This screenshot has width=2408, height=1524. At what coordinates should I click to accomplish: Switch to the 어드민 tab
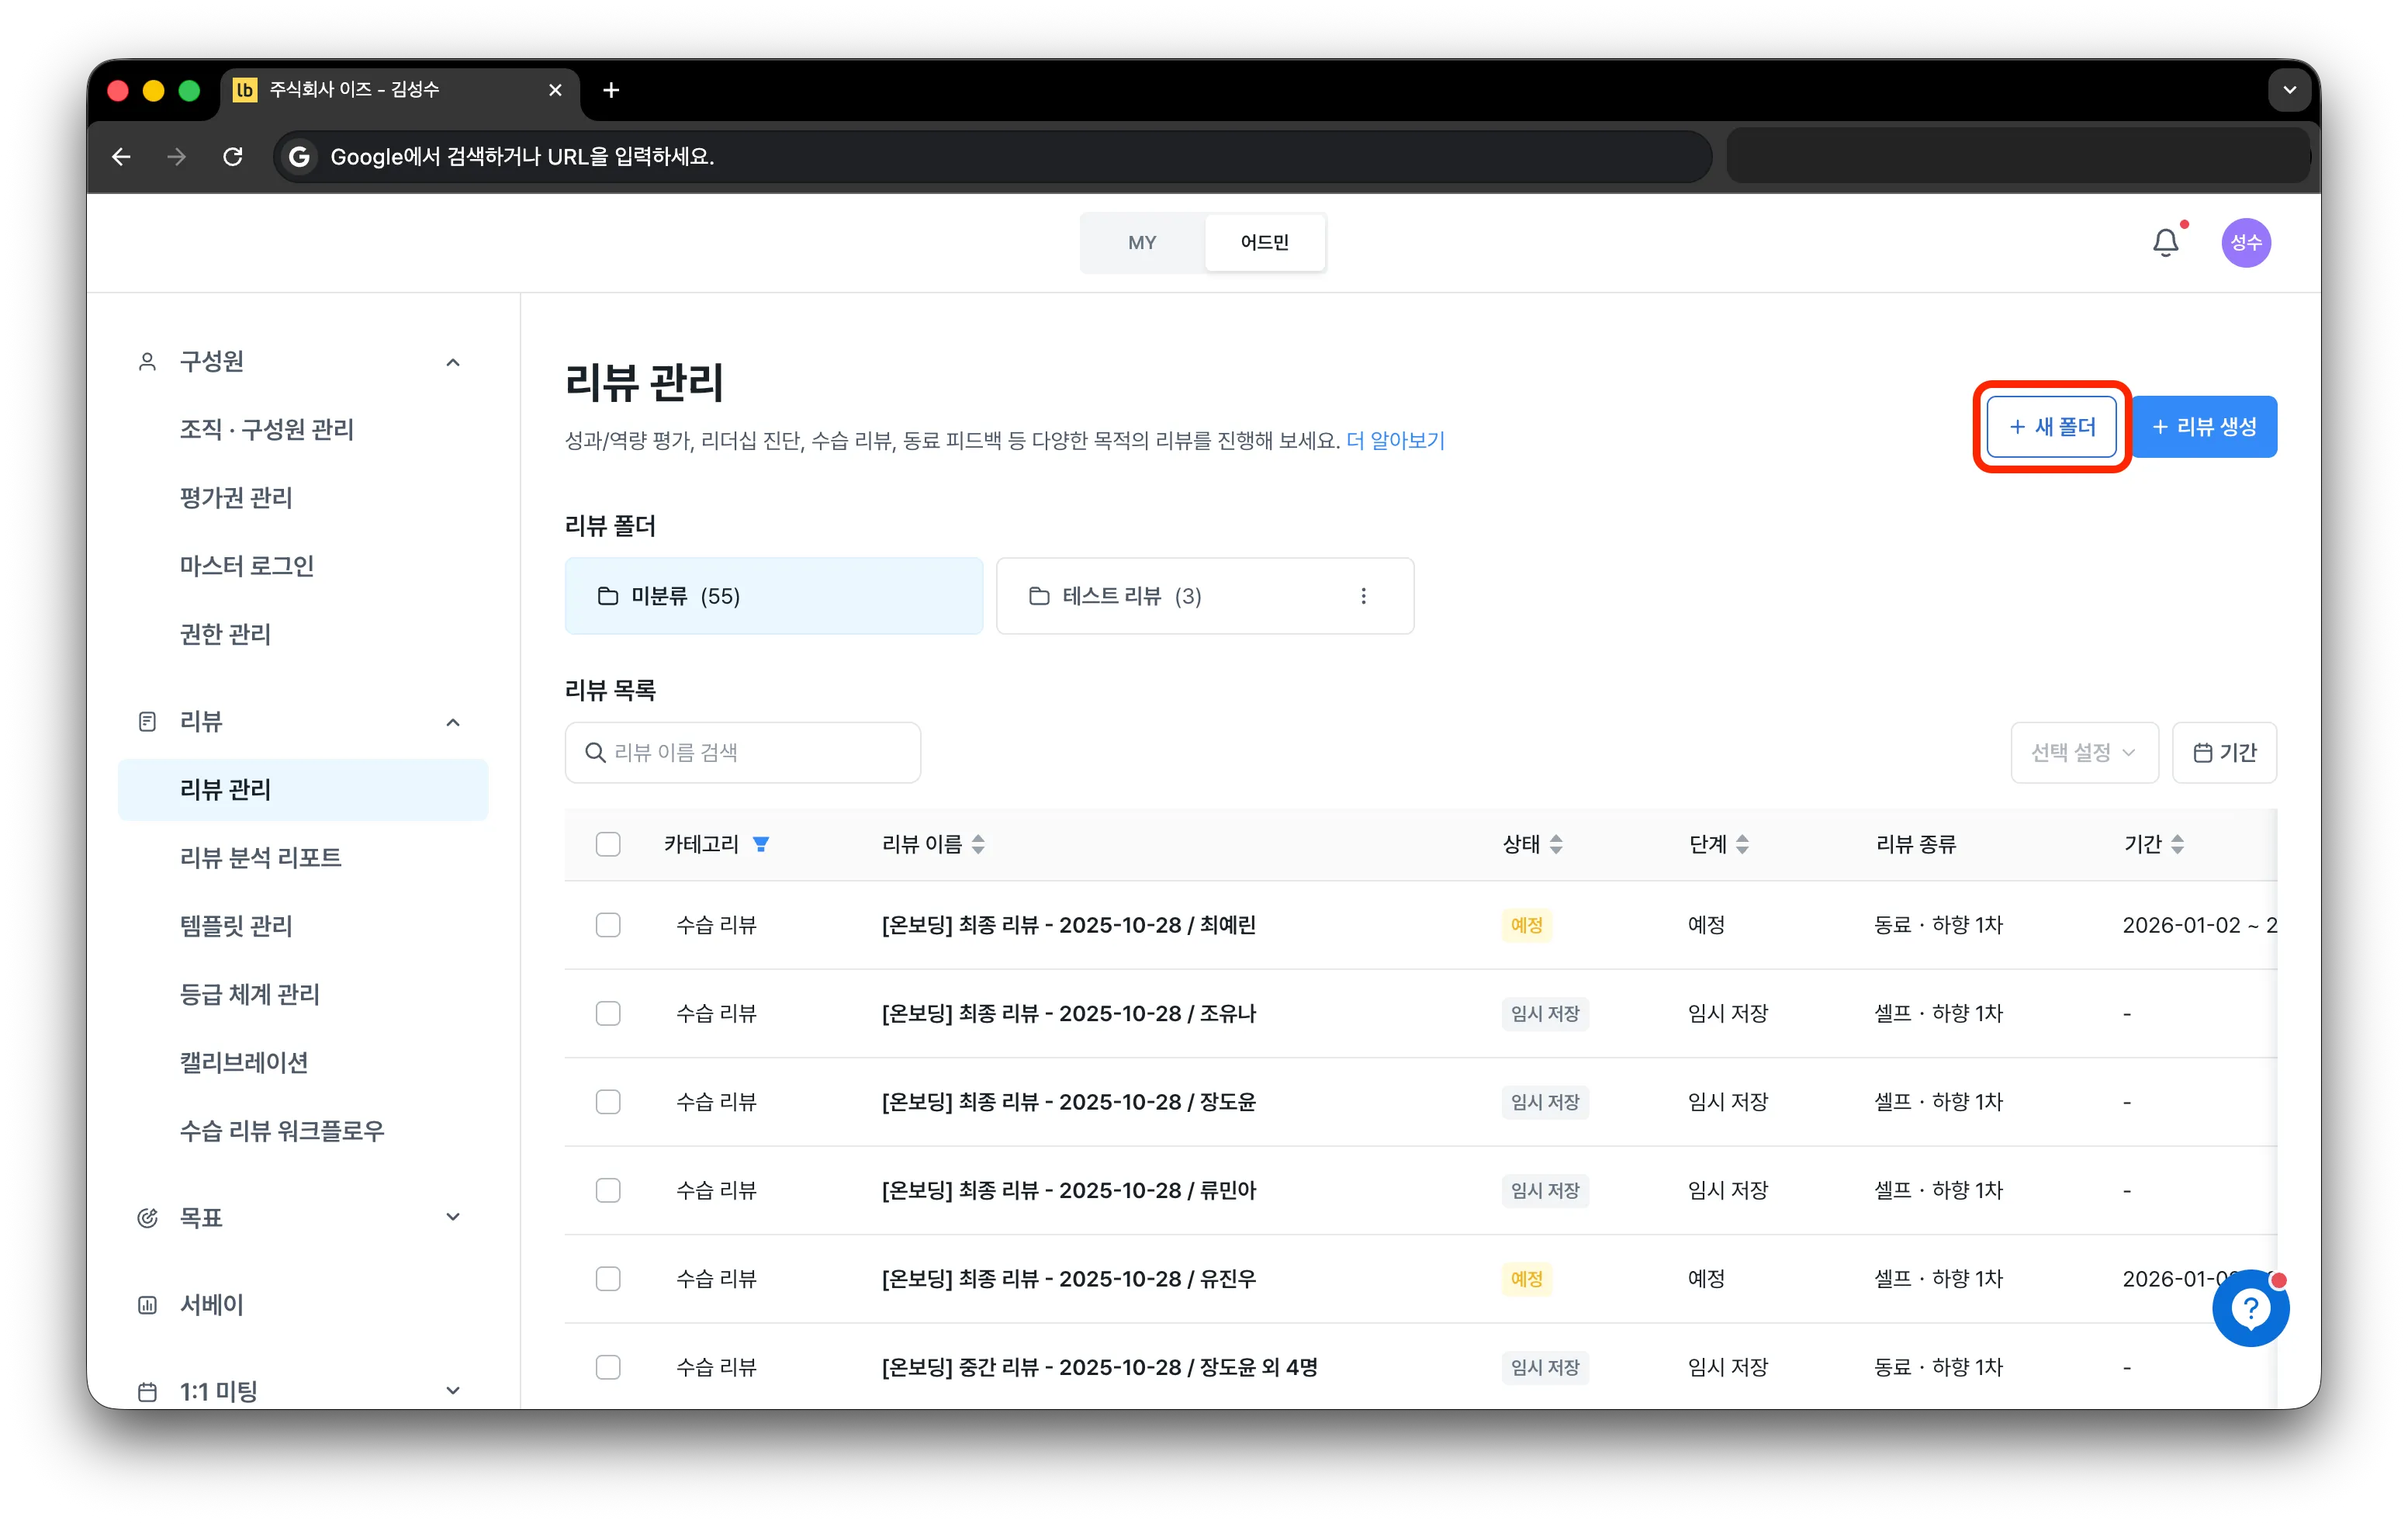coord(1264,243)
